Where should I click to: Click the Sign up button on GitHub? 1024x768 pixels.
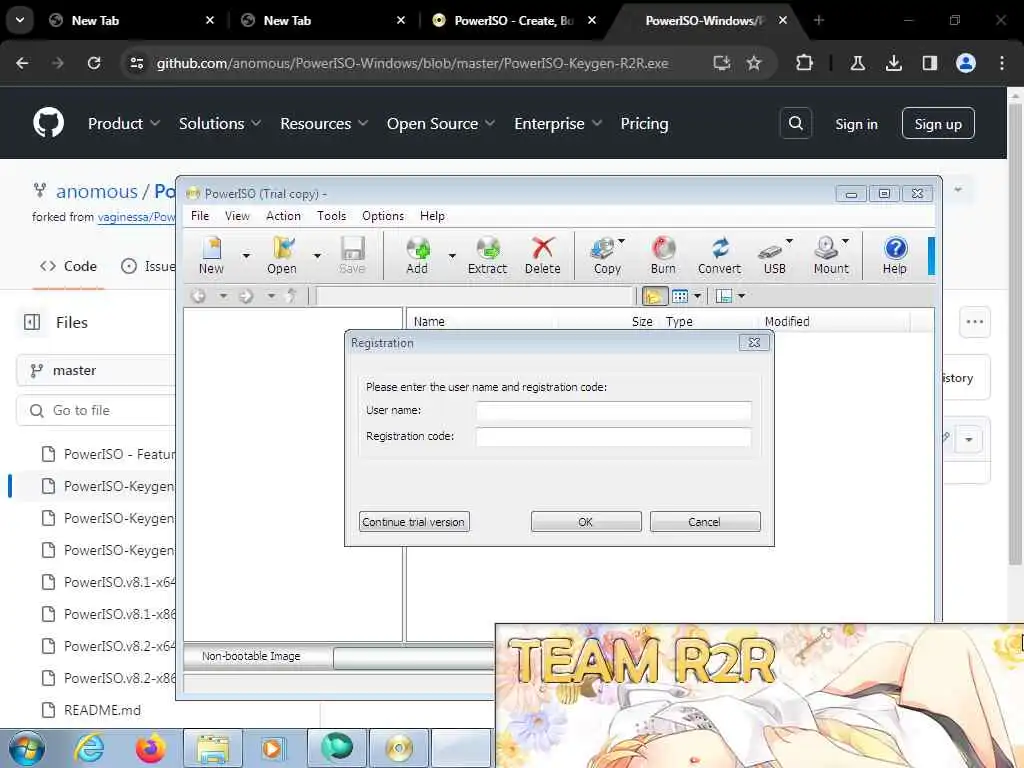coord(938,123)
